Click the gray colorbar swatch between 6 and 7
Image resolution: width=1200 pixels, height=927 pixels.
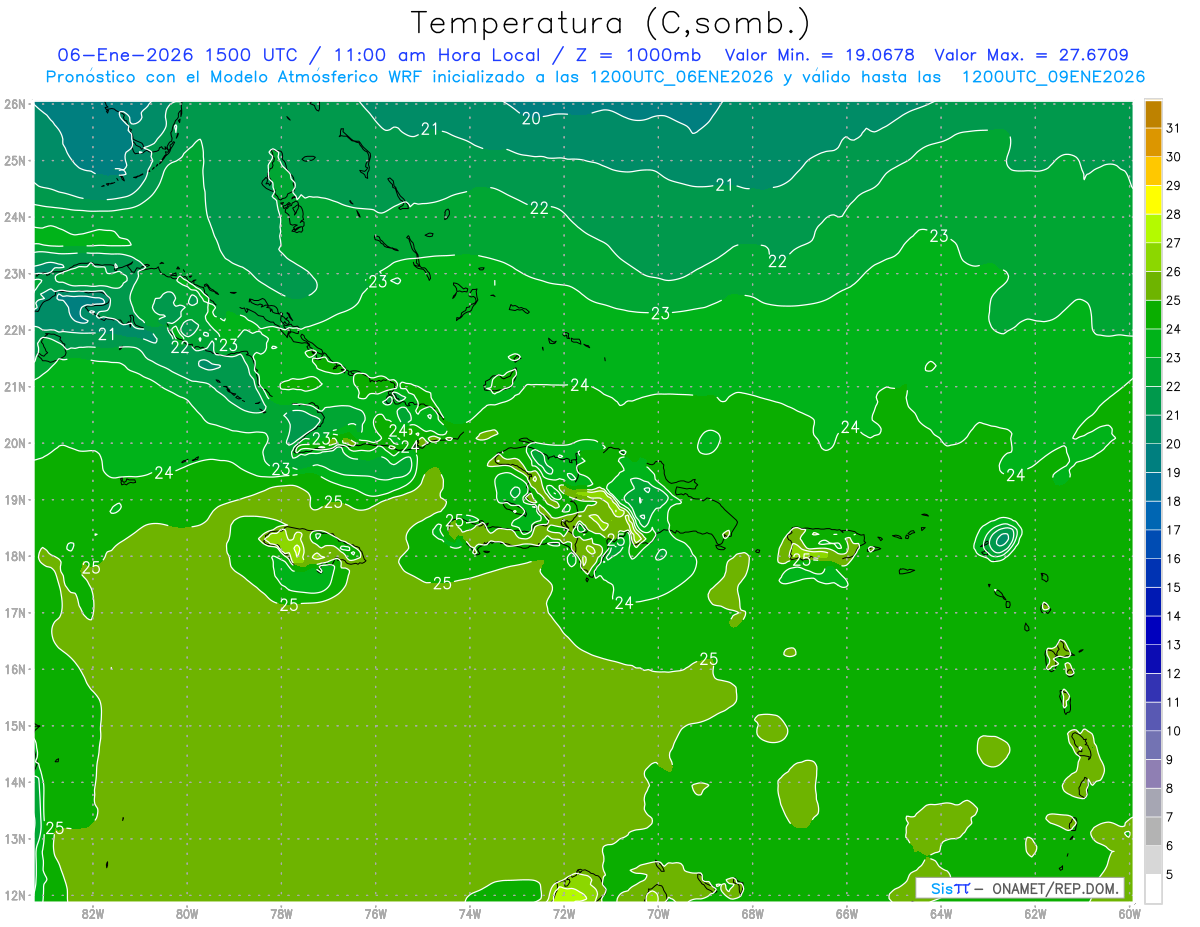[1153, 831]
